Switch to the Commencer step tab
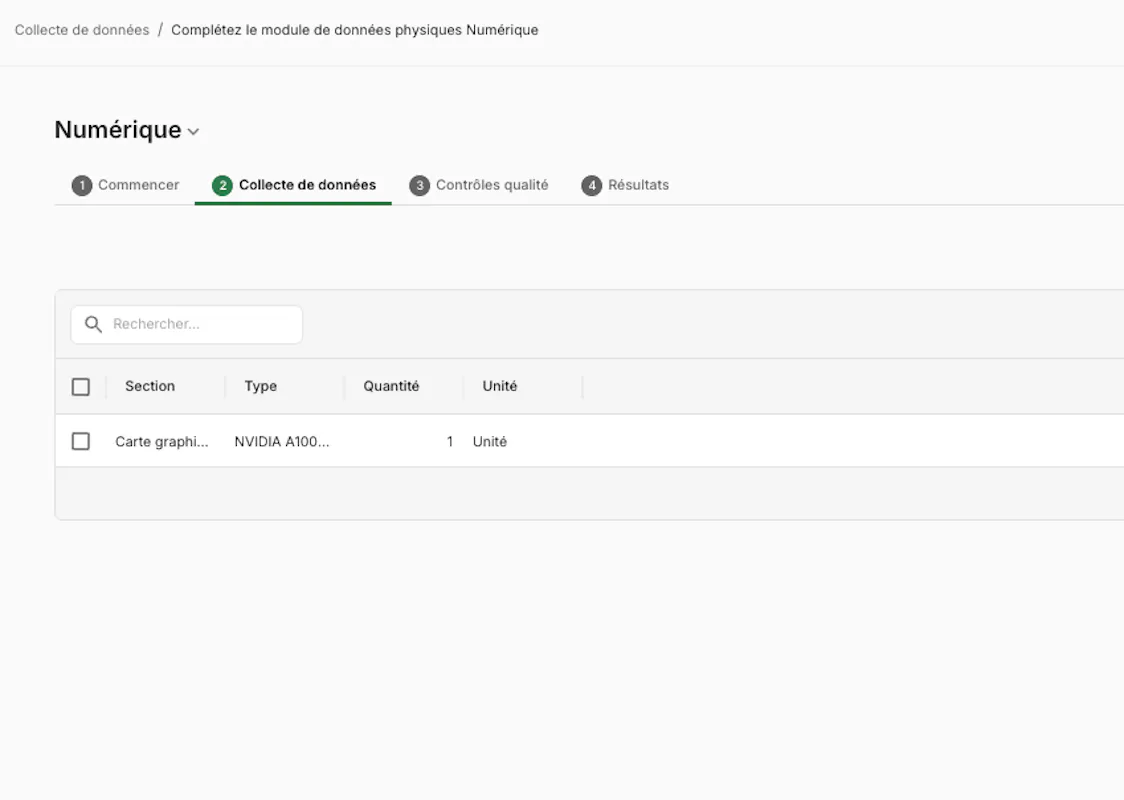 click(125, 185)
